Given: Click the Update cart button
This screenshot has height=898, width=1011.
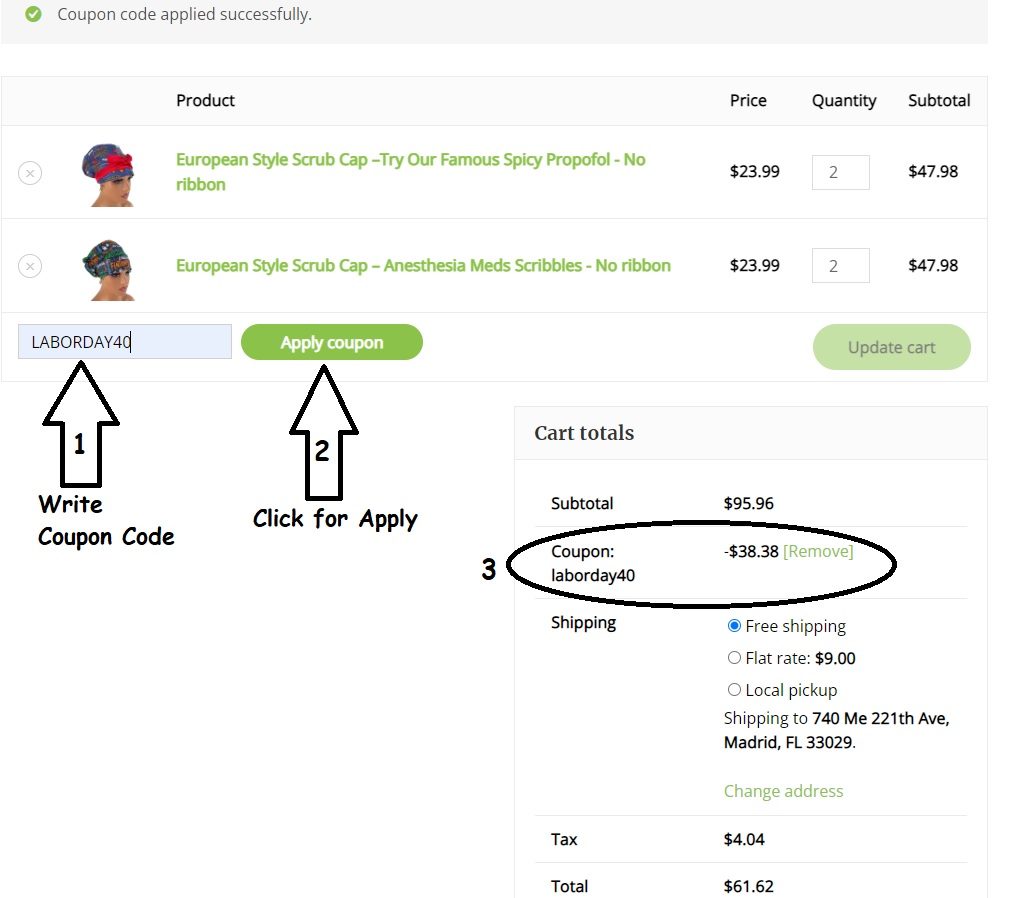Looking at the screenshot, I should [x=891, y=347].
